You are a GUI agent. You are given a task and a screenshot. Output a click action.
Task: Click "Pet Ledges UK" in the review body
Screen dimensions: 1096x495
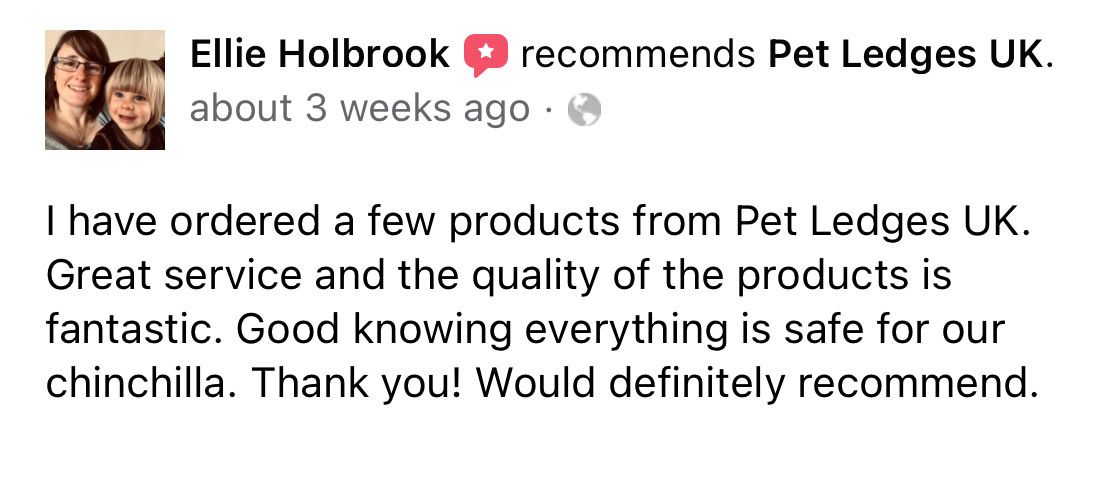click(881, 222)
